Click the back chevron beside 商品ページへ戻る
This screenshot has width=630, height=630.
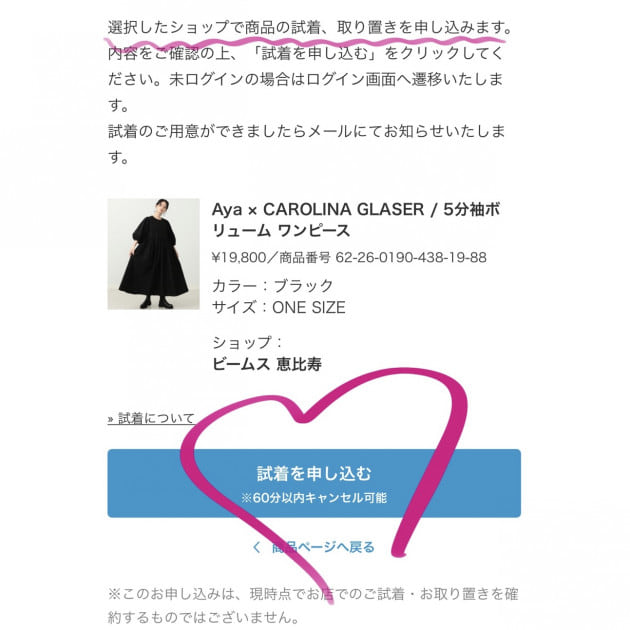(x=256, y=547)
